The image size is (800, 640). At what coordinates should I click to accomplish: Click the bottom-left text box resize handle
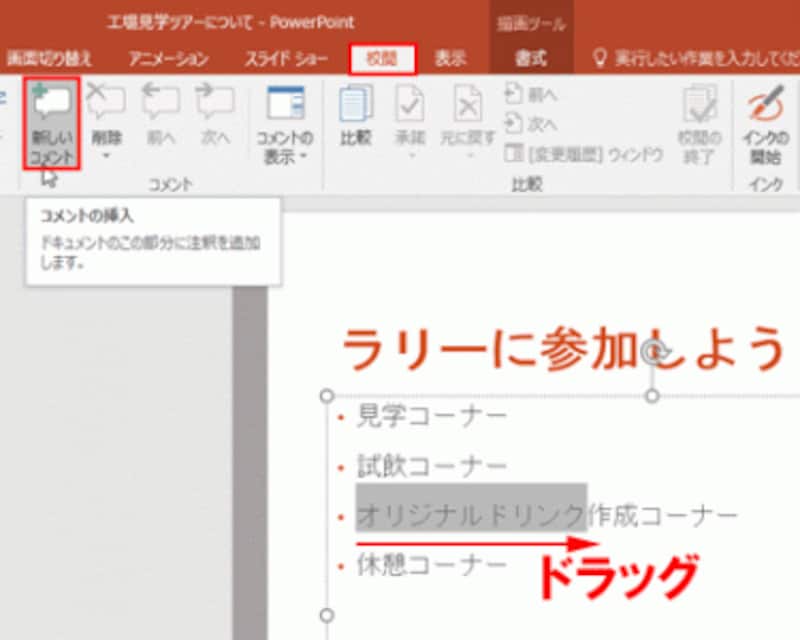click(327, 616)
